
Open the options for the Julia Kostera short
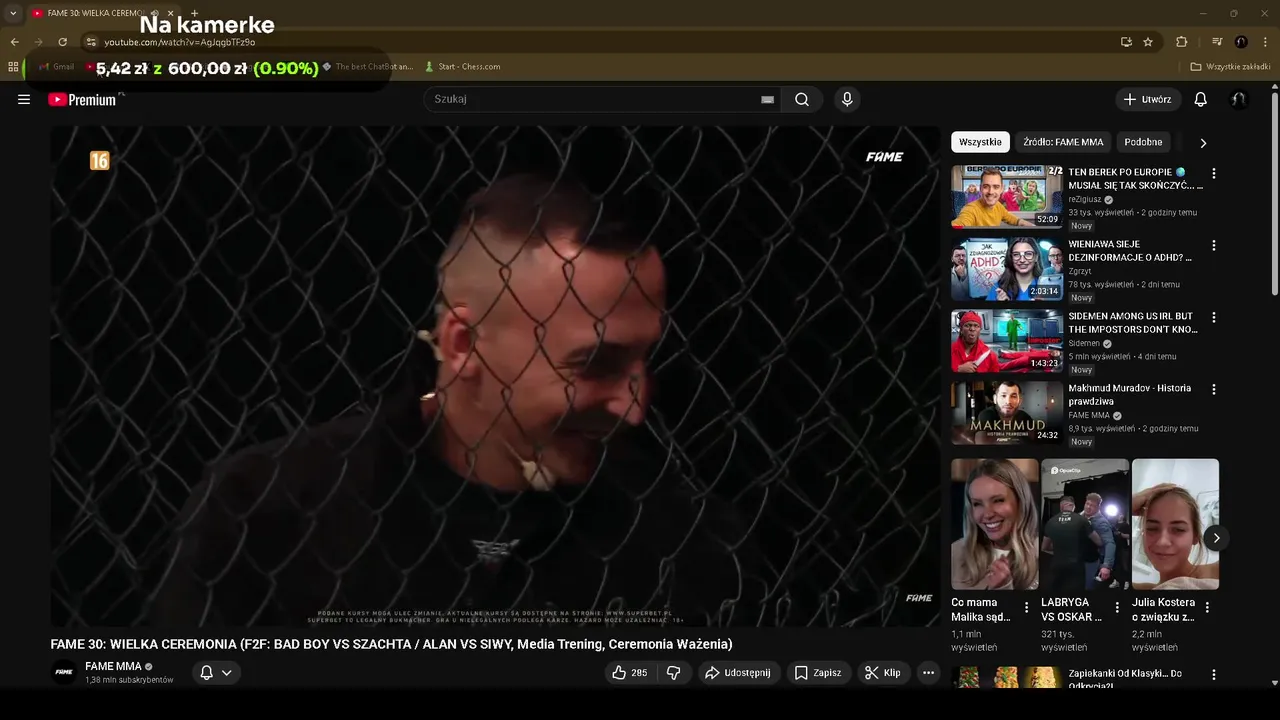pyautogui.click(x=1207, y=607)
